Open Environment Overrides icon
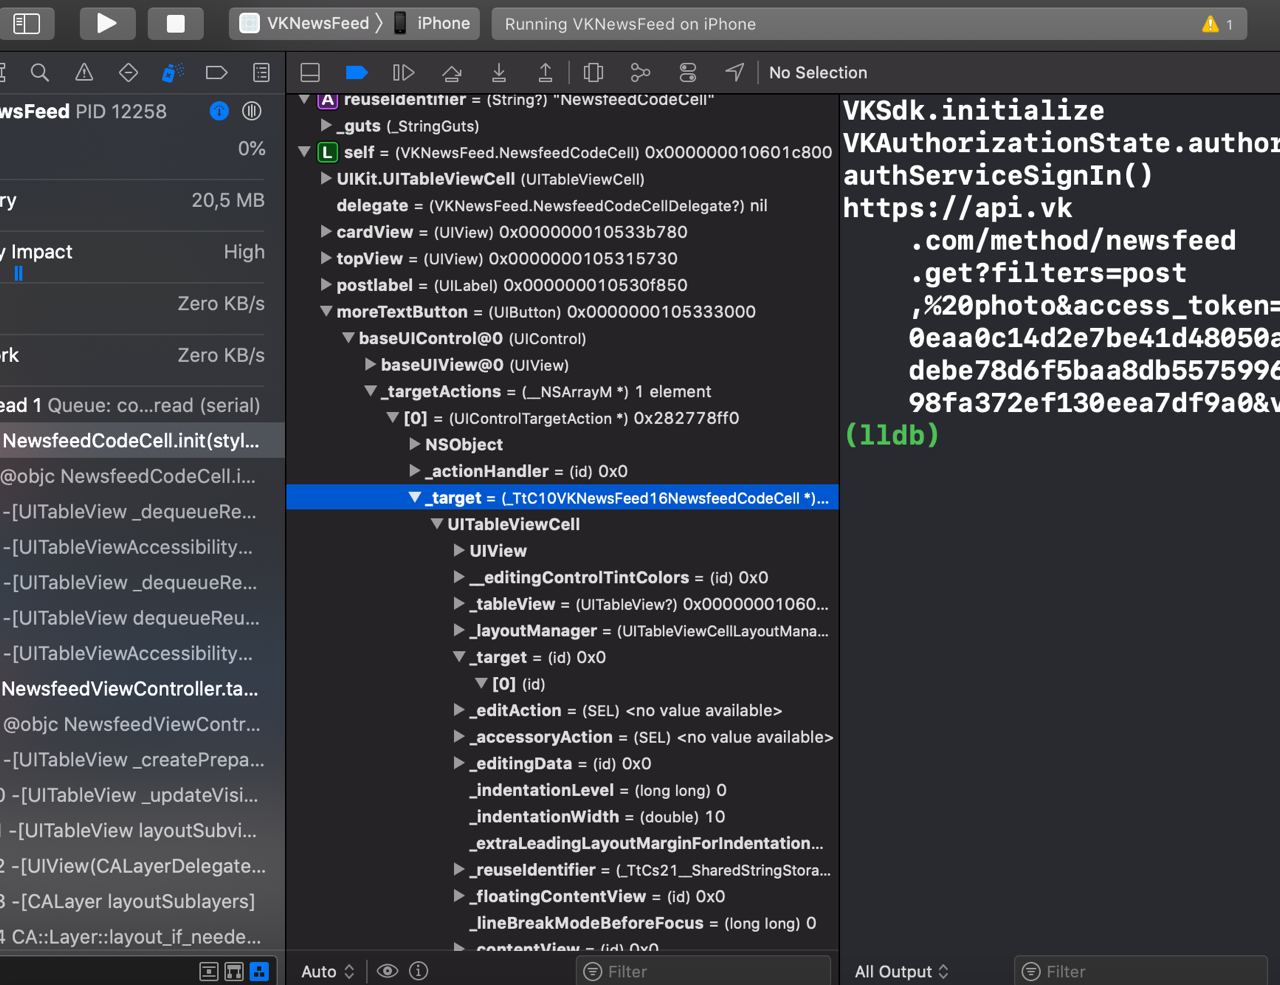Screen dimensions: 1280x985 [x=687, y=72]
